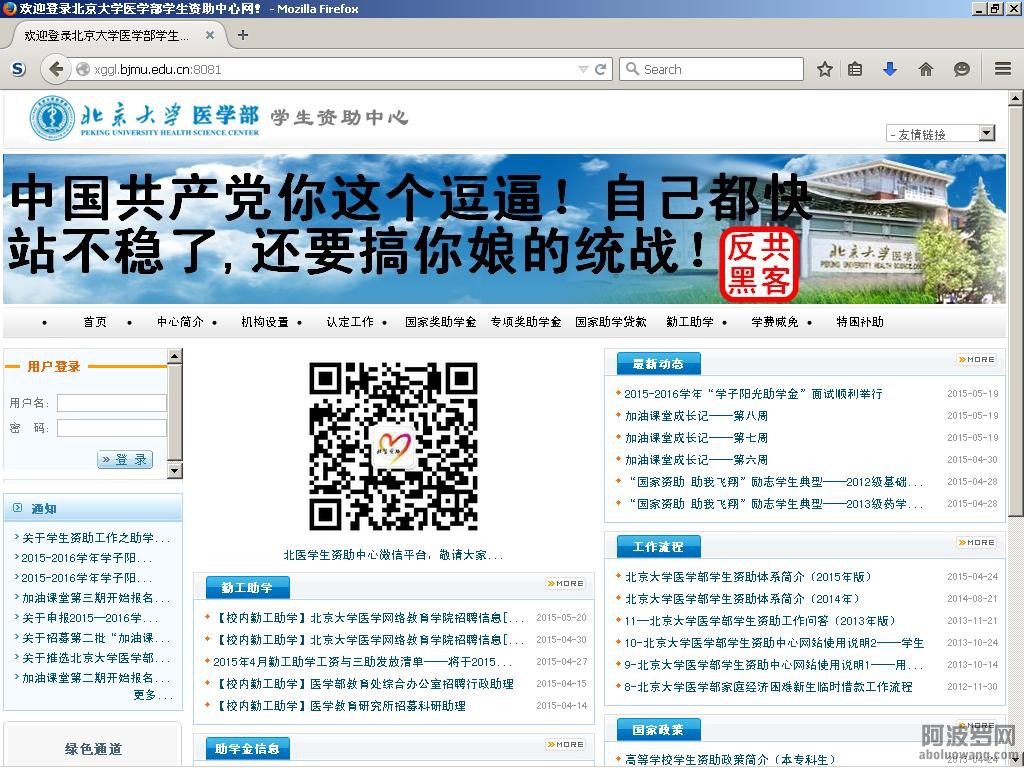Image resolution: width=1024 pixels, height=768 pixels.
Task: Open a new tab with plus button
Action: click(242, 35)
